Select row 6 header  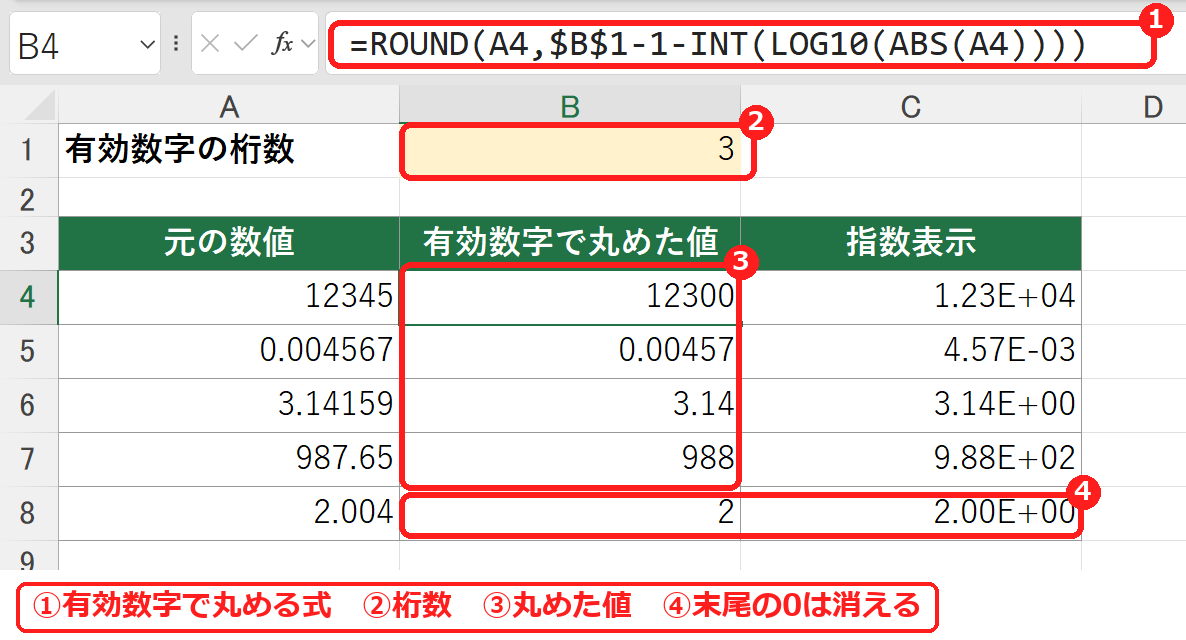28,405
